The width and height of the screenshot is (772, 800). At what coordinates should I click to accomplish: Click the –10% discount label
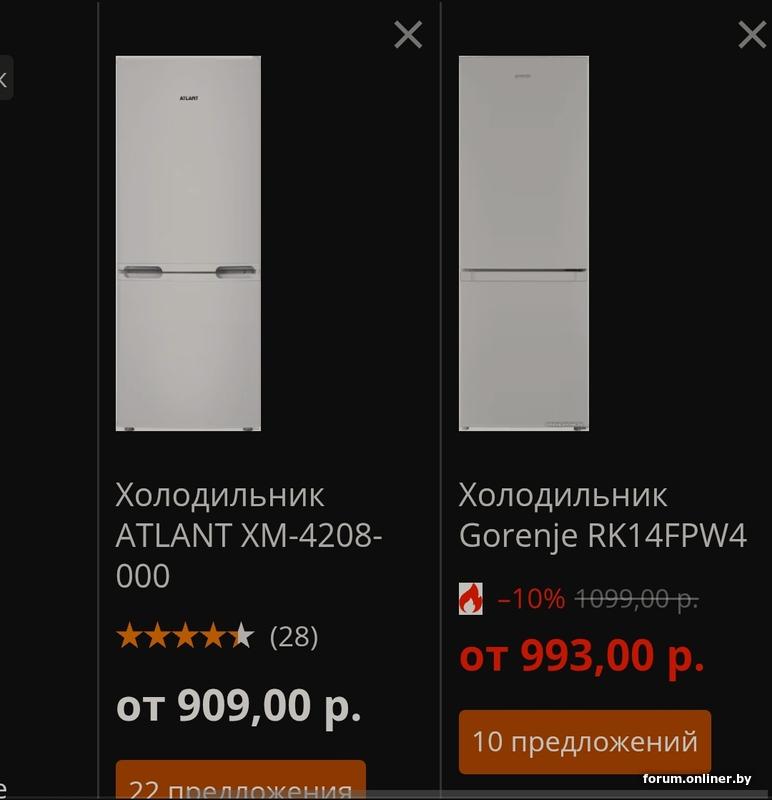coord(531,598)
